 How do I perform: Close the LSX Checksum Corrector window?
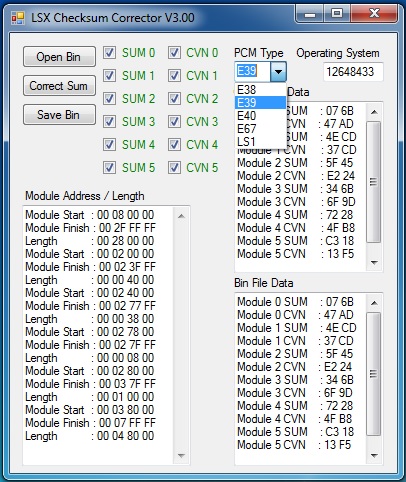pyautogui.click(x=374, y=14)
